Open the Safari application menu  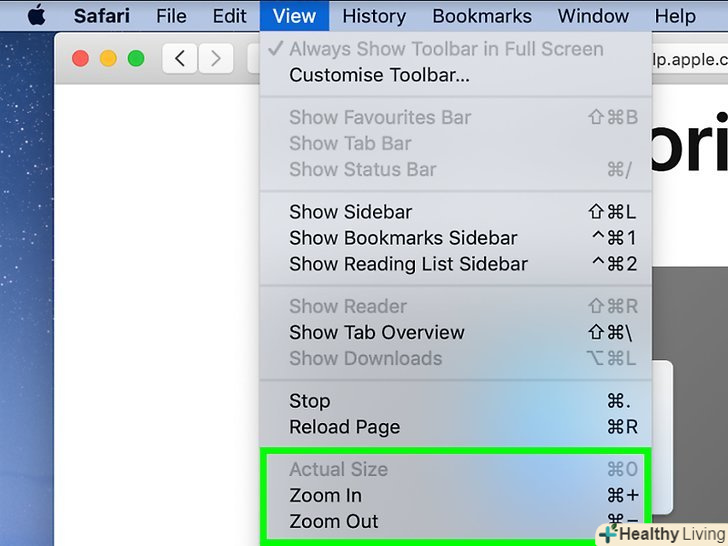(101, 16)
